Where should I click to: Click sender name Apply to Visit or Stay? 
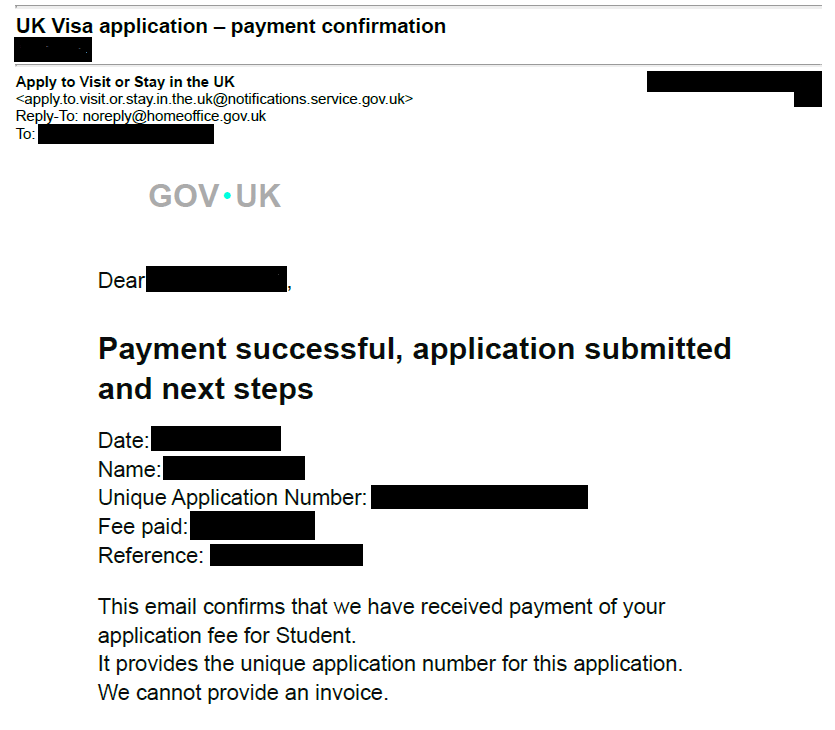(x=125, y=82)
